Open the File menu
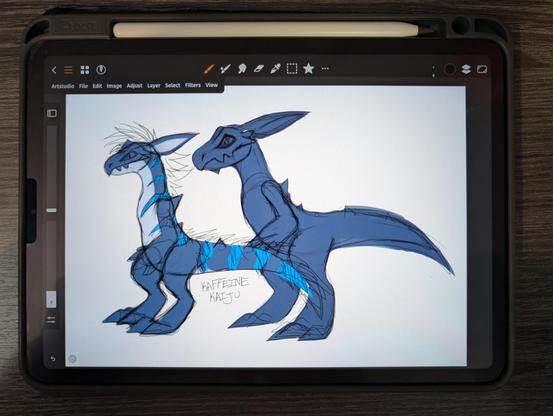Screen dimensions: 553x416 [83, 86]
